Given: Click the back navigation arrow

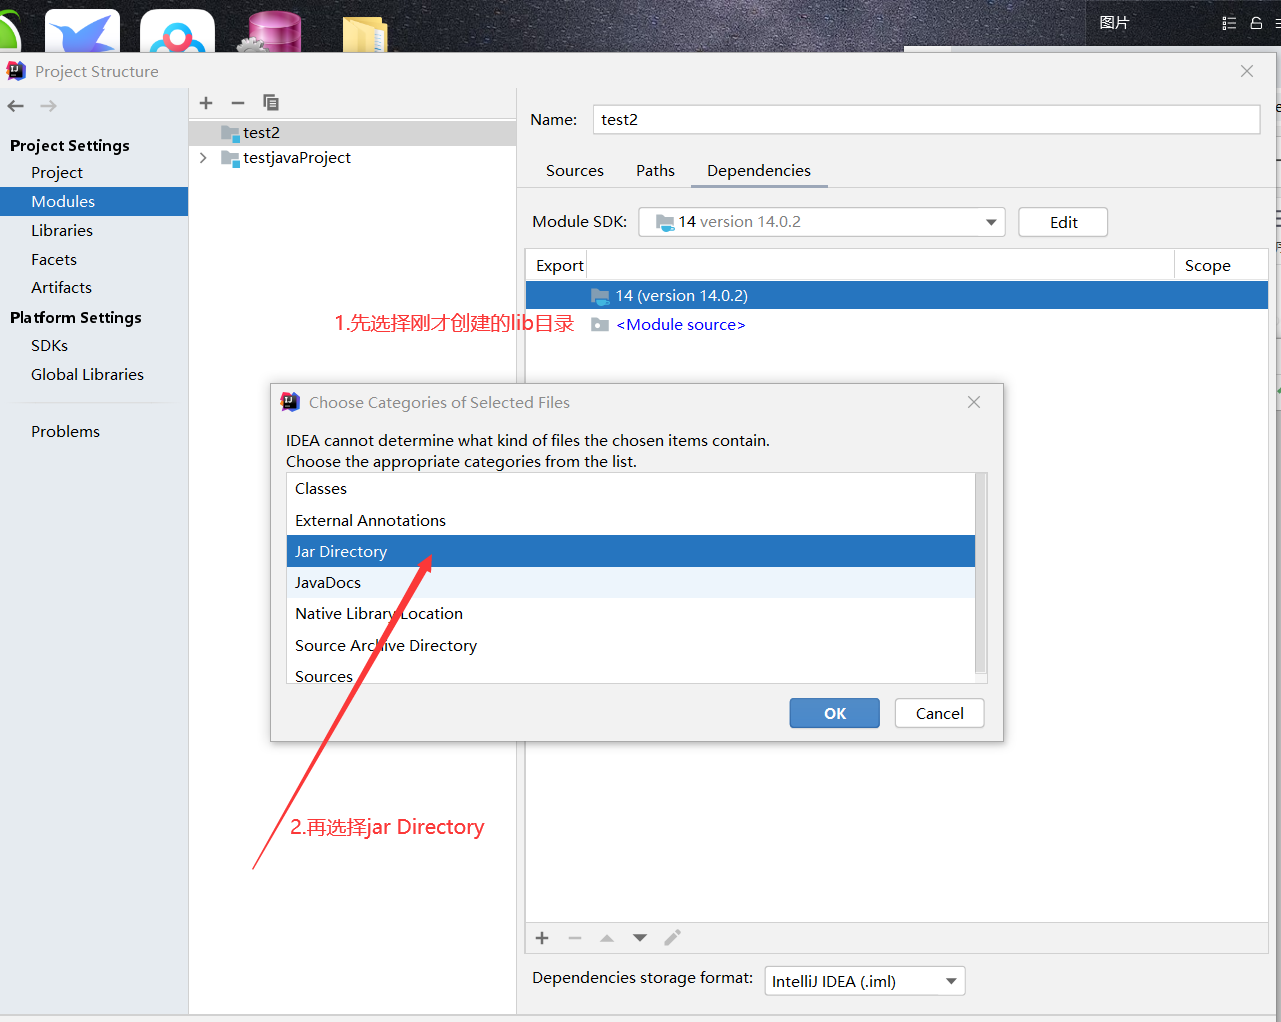Looking at the screenshot, I should [16, 106].
